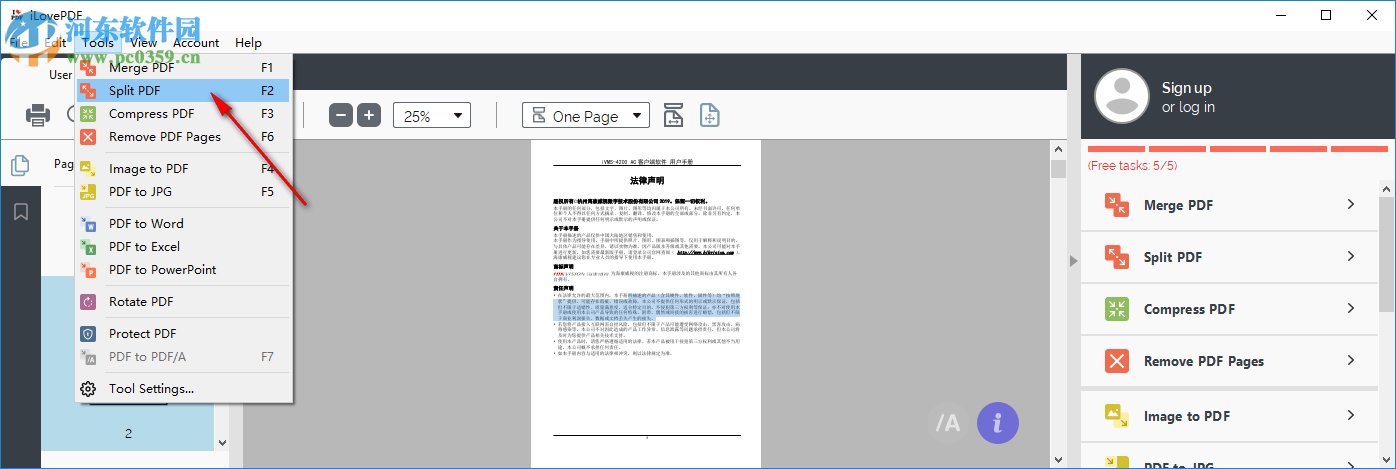
Task: Click the PDF to Excel icon in the menu
Action: click(88, 247)
